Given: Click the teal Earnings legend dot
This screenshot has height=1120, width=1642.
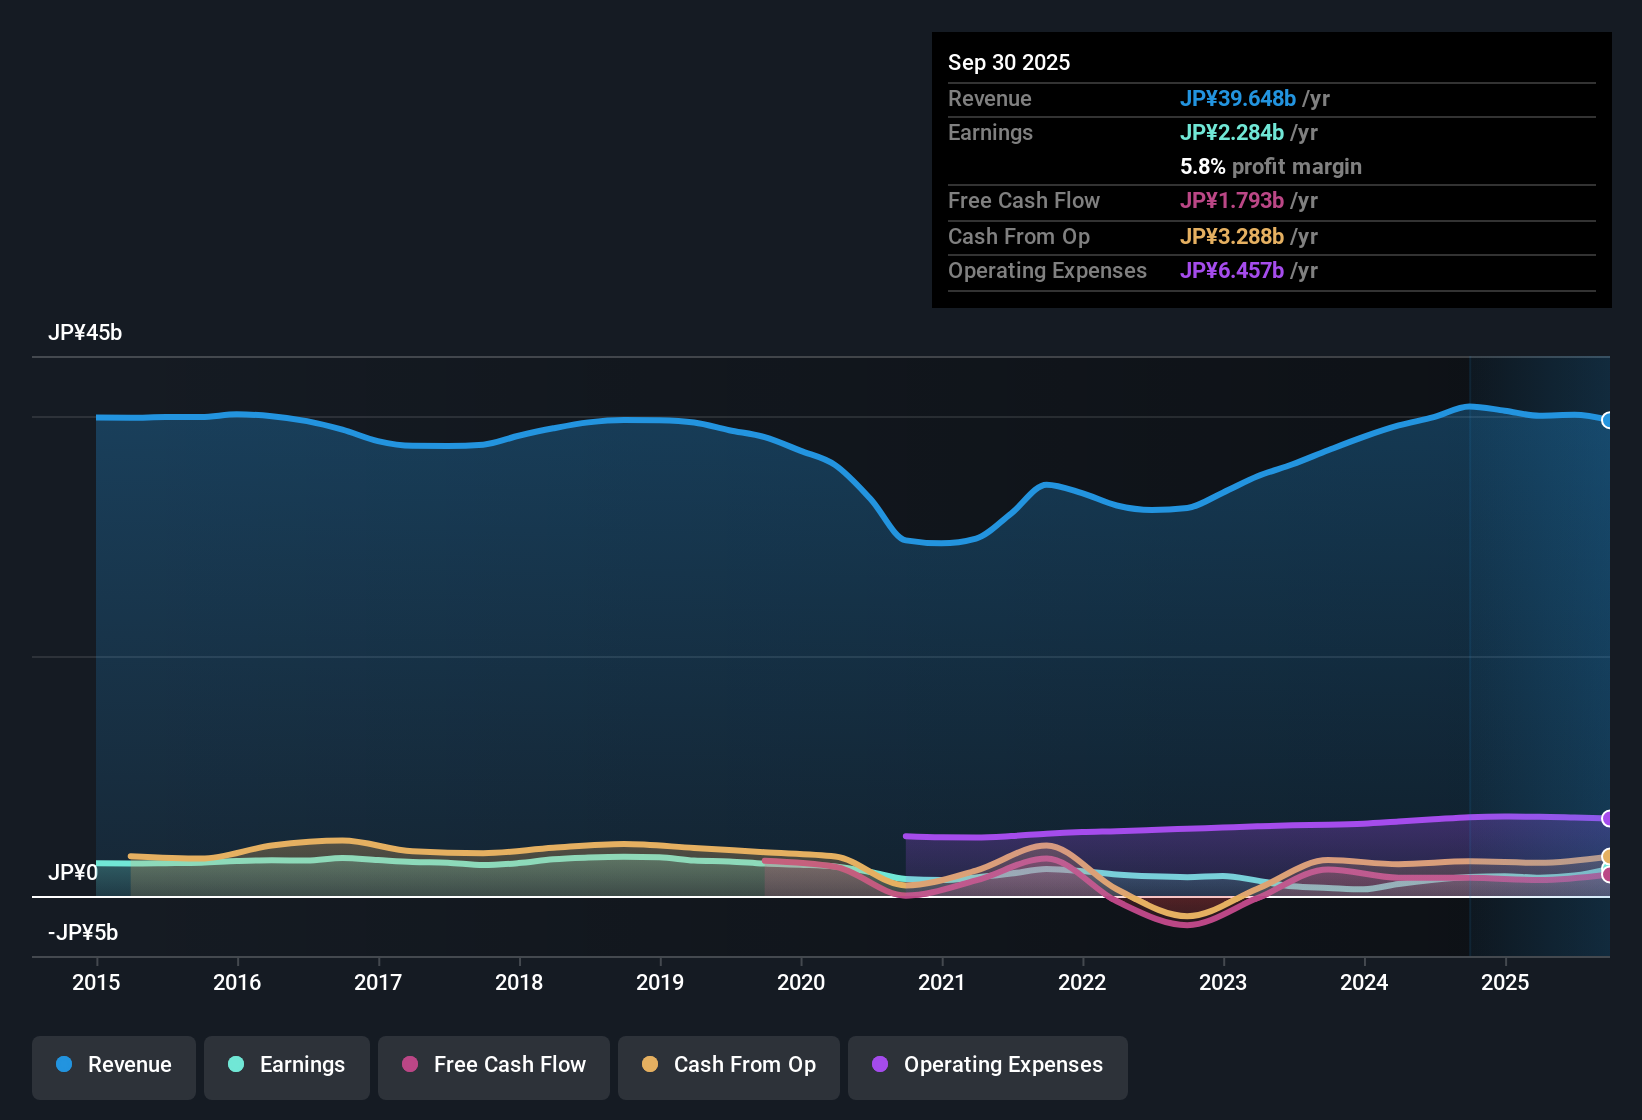Looking at the screenshot, I should pos(236,1065).
